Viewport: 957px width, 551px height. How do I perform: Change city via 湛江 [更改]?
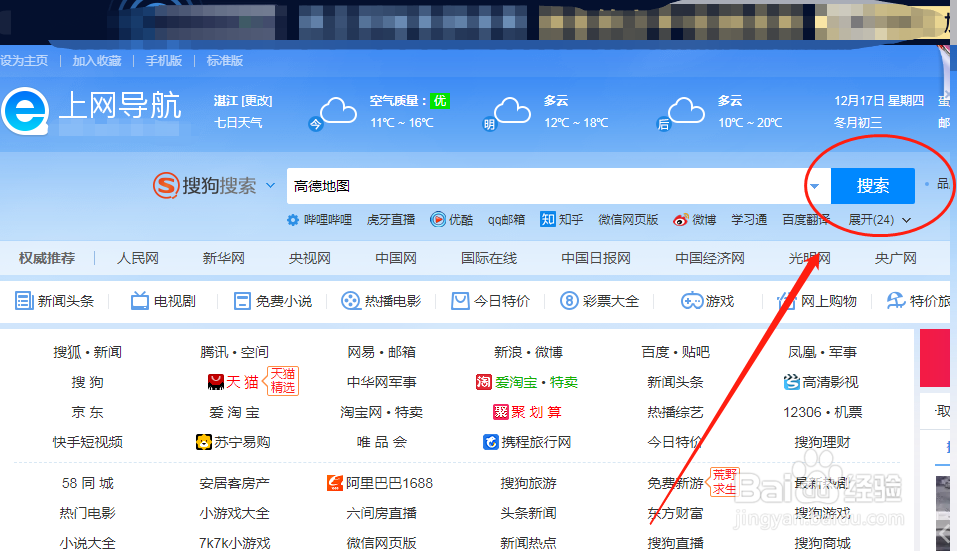point(243,101)
